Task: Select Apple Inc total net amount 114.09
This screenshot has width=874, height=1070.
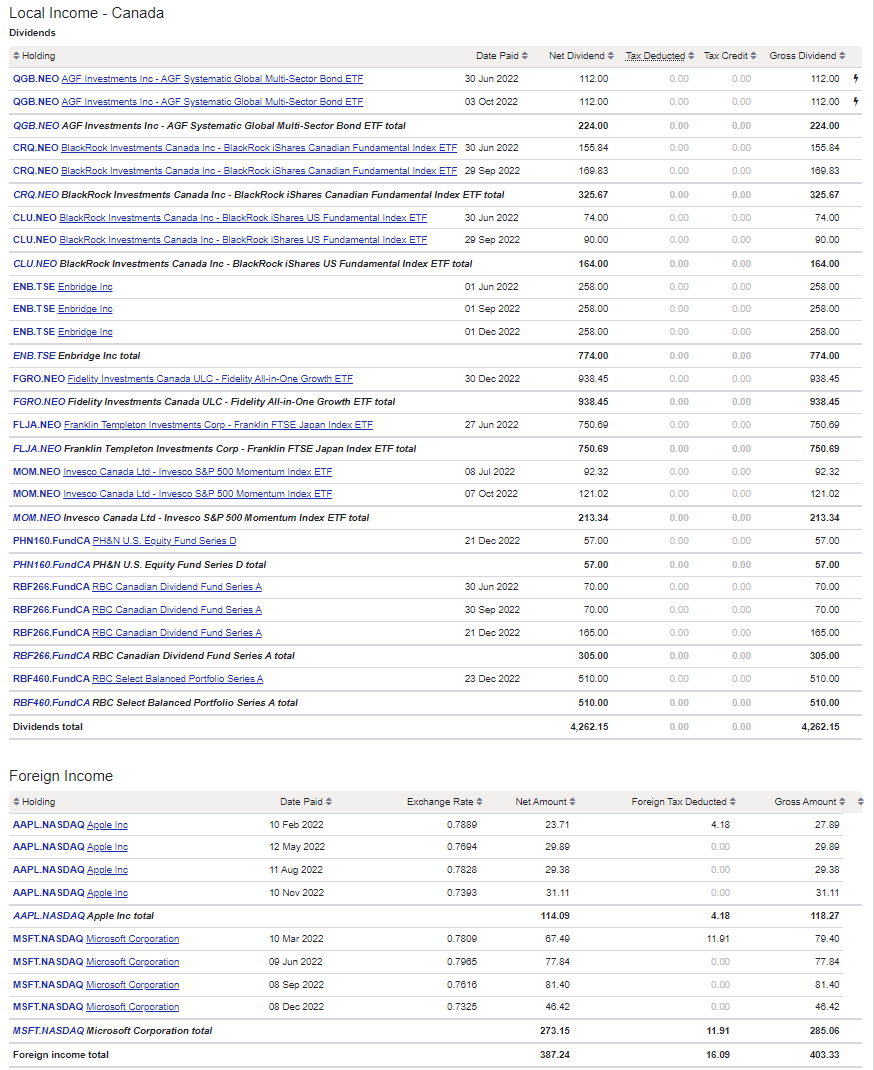Action: pyautogui.click(x=555, y=916)
